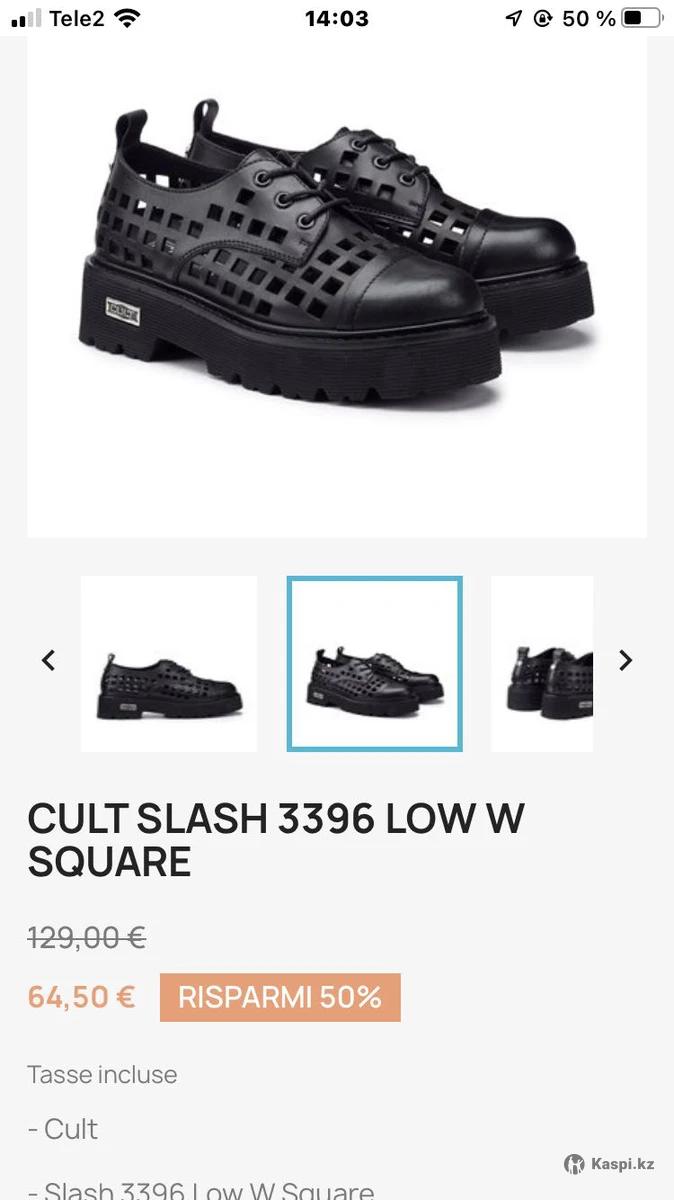Screen dimensions: 674x1200
Task: Tap the Tele2 carrier label
Action: pos(77,18)
